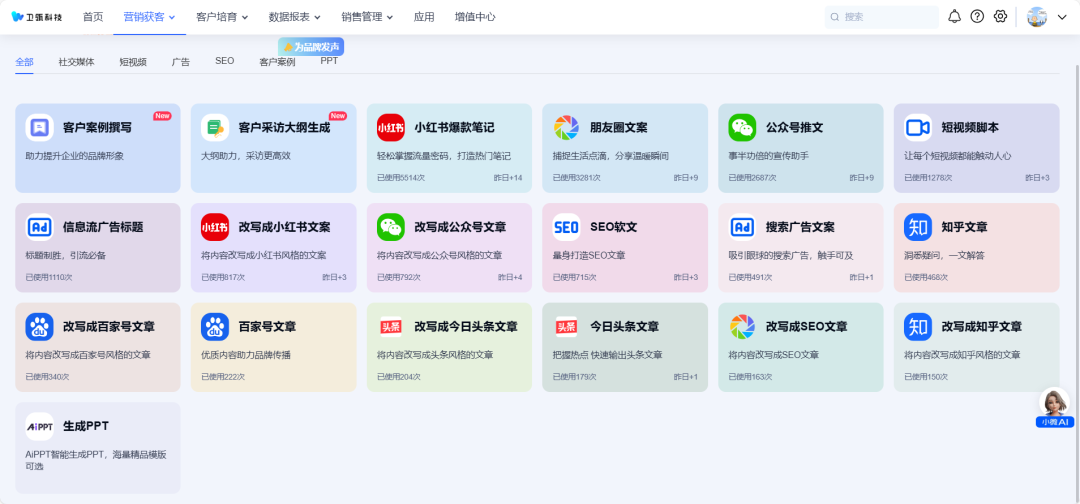Click the search input field
The height and width of the screenshot is (504, 1080).
pyautogui.click(x=885, y=17)
